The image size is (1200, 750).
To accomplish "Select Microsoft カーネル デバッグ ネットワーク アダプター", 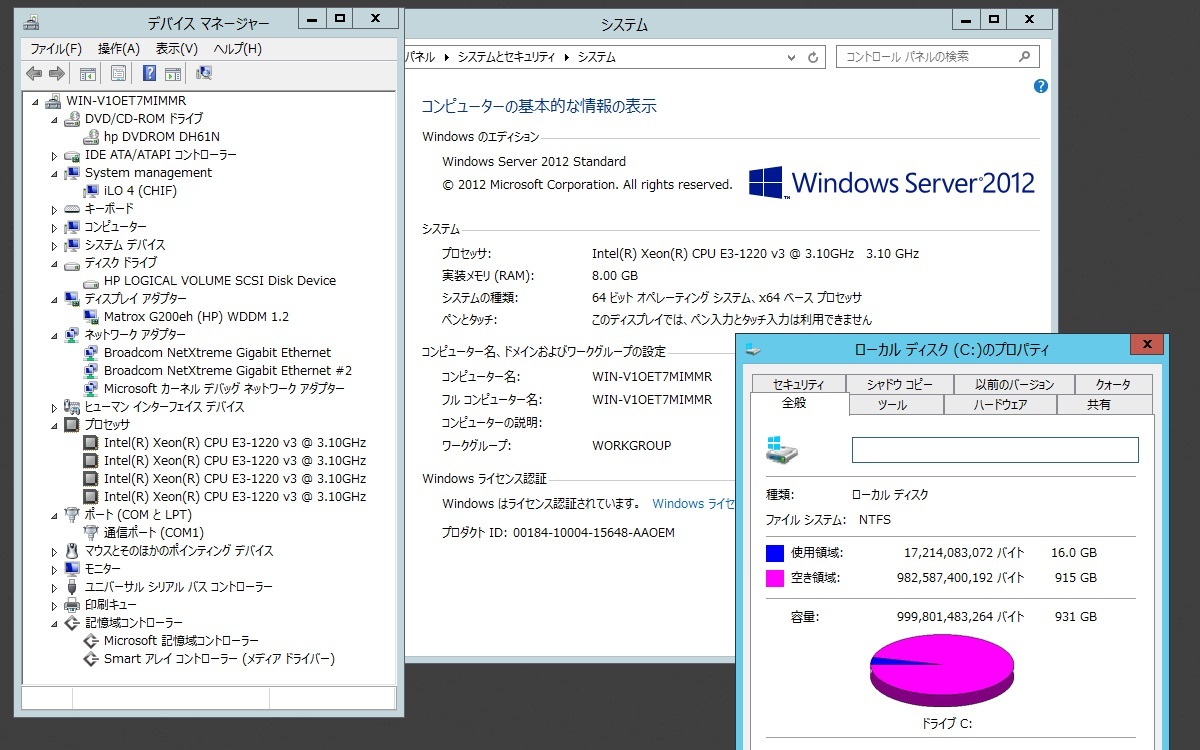I will point(224,389).
